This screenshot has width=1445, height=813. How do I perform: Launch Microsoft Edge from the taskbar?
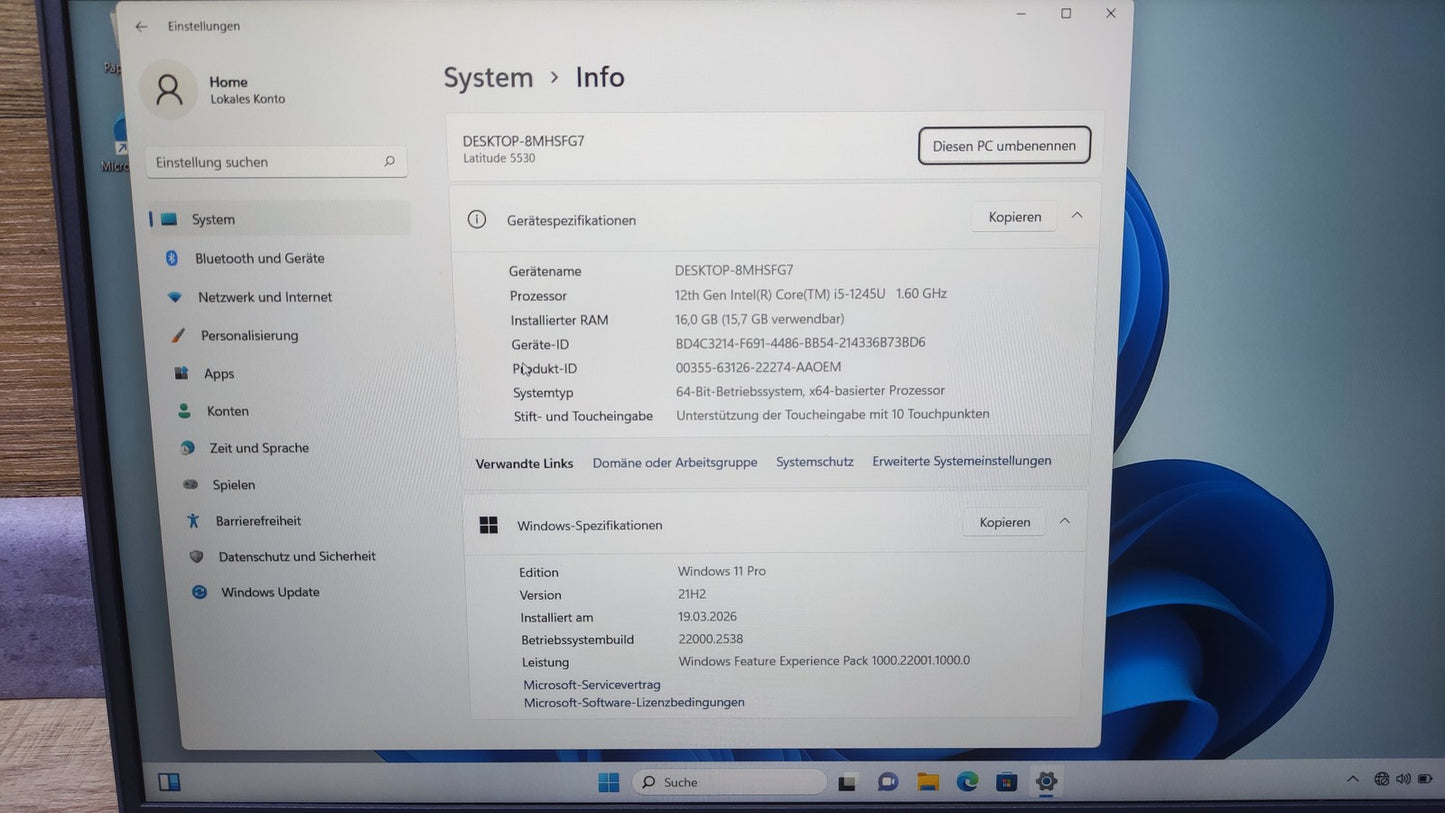(967, 782)
